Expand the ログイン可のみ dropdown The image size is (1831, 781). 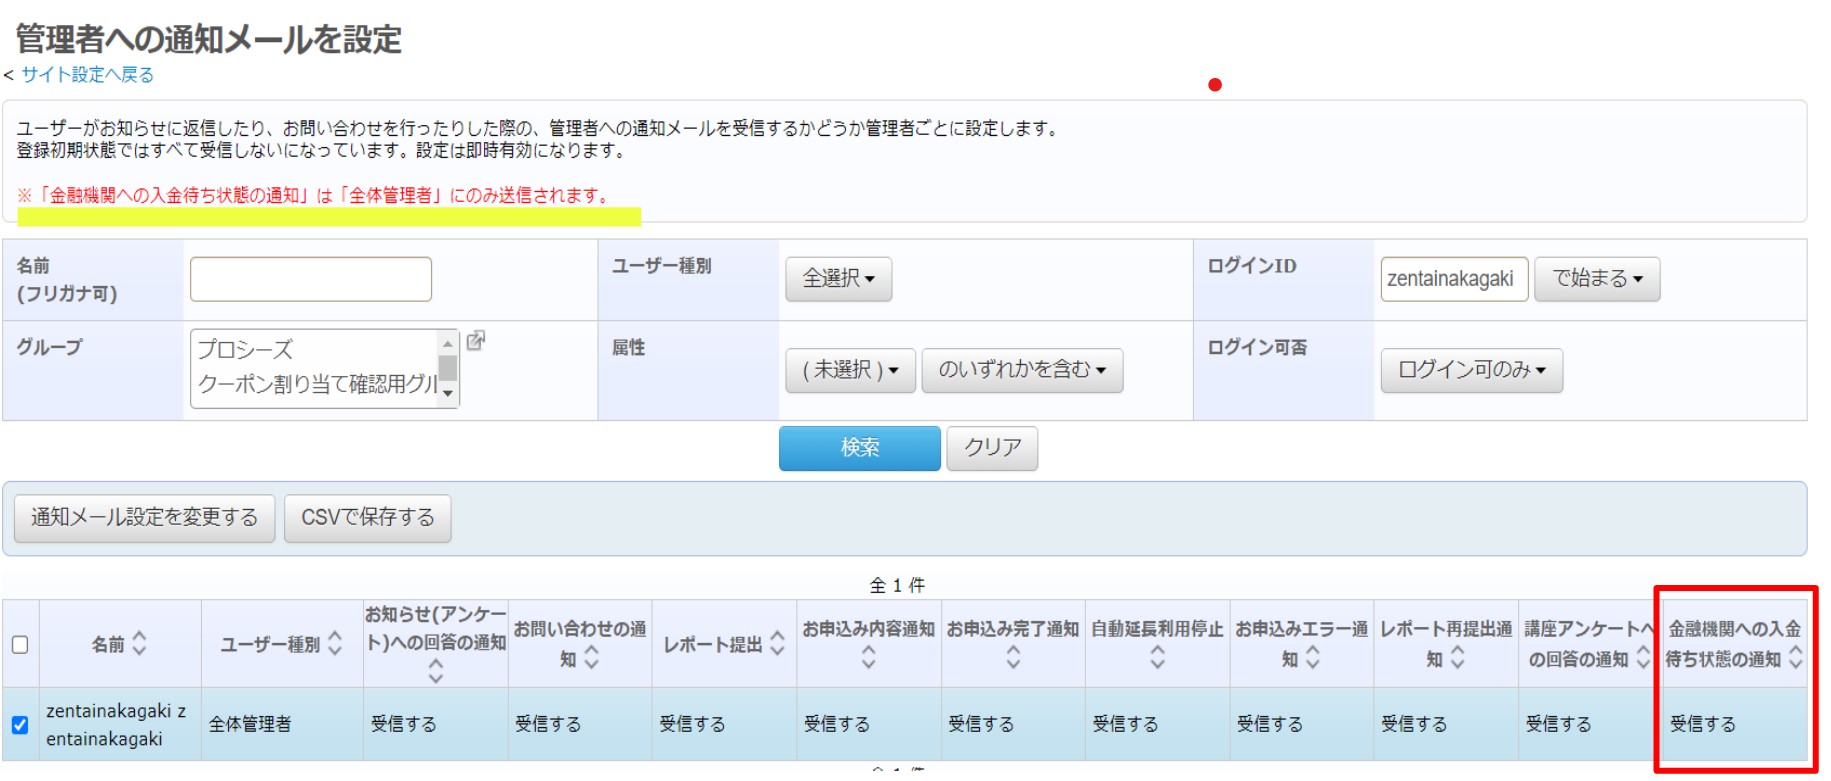pos(1471,370)
